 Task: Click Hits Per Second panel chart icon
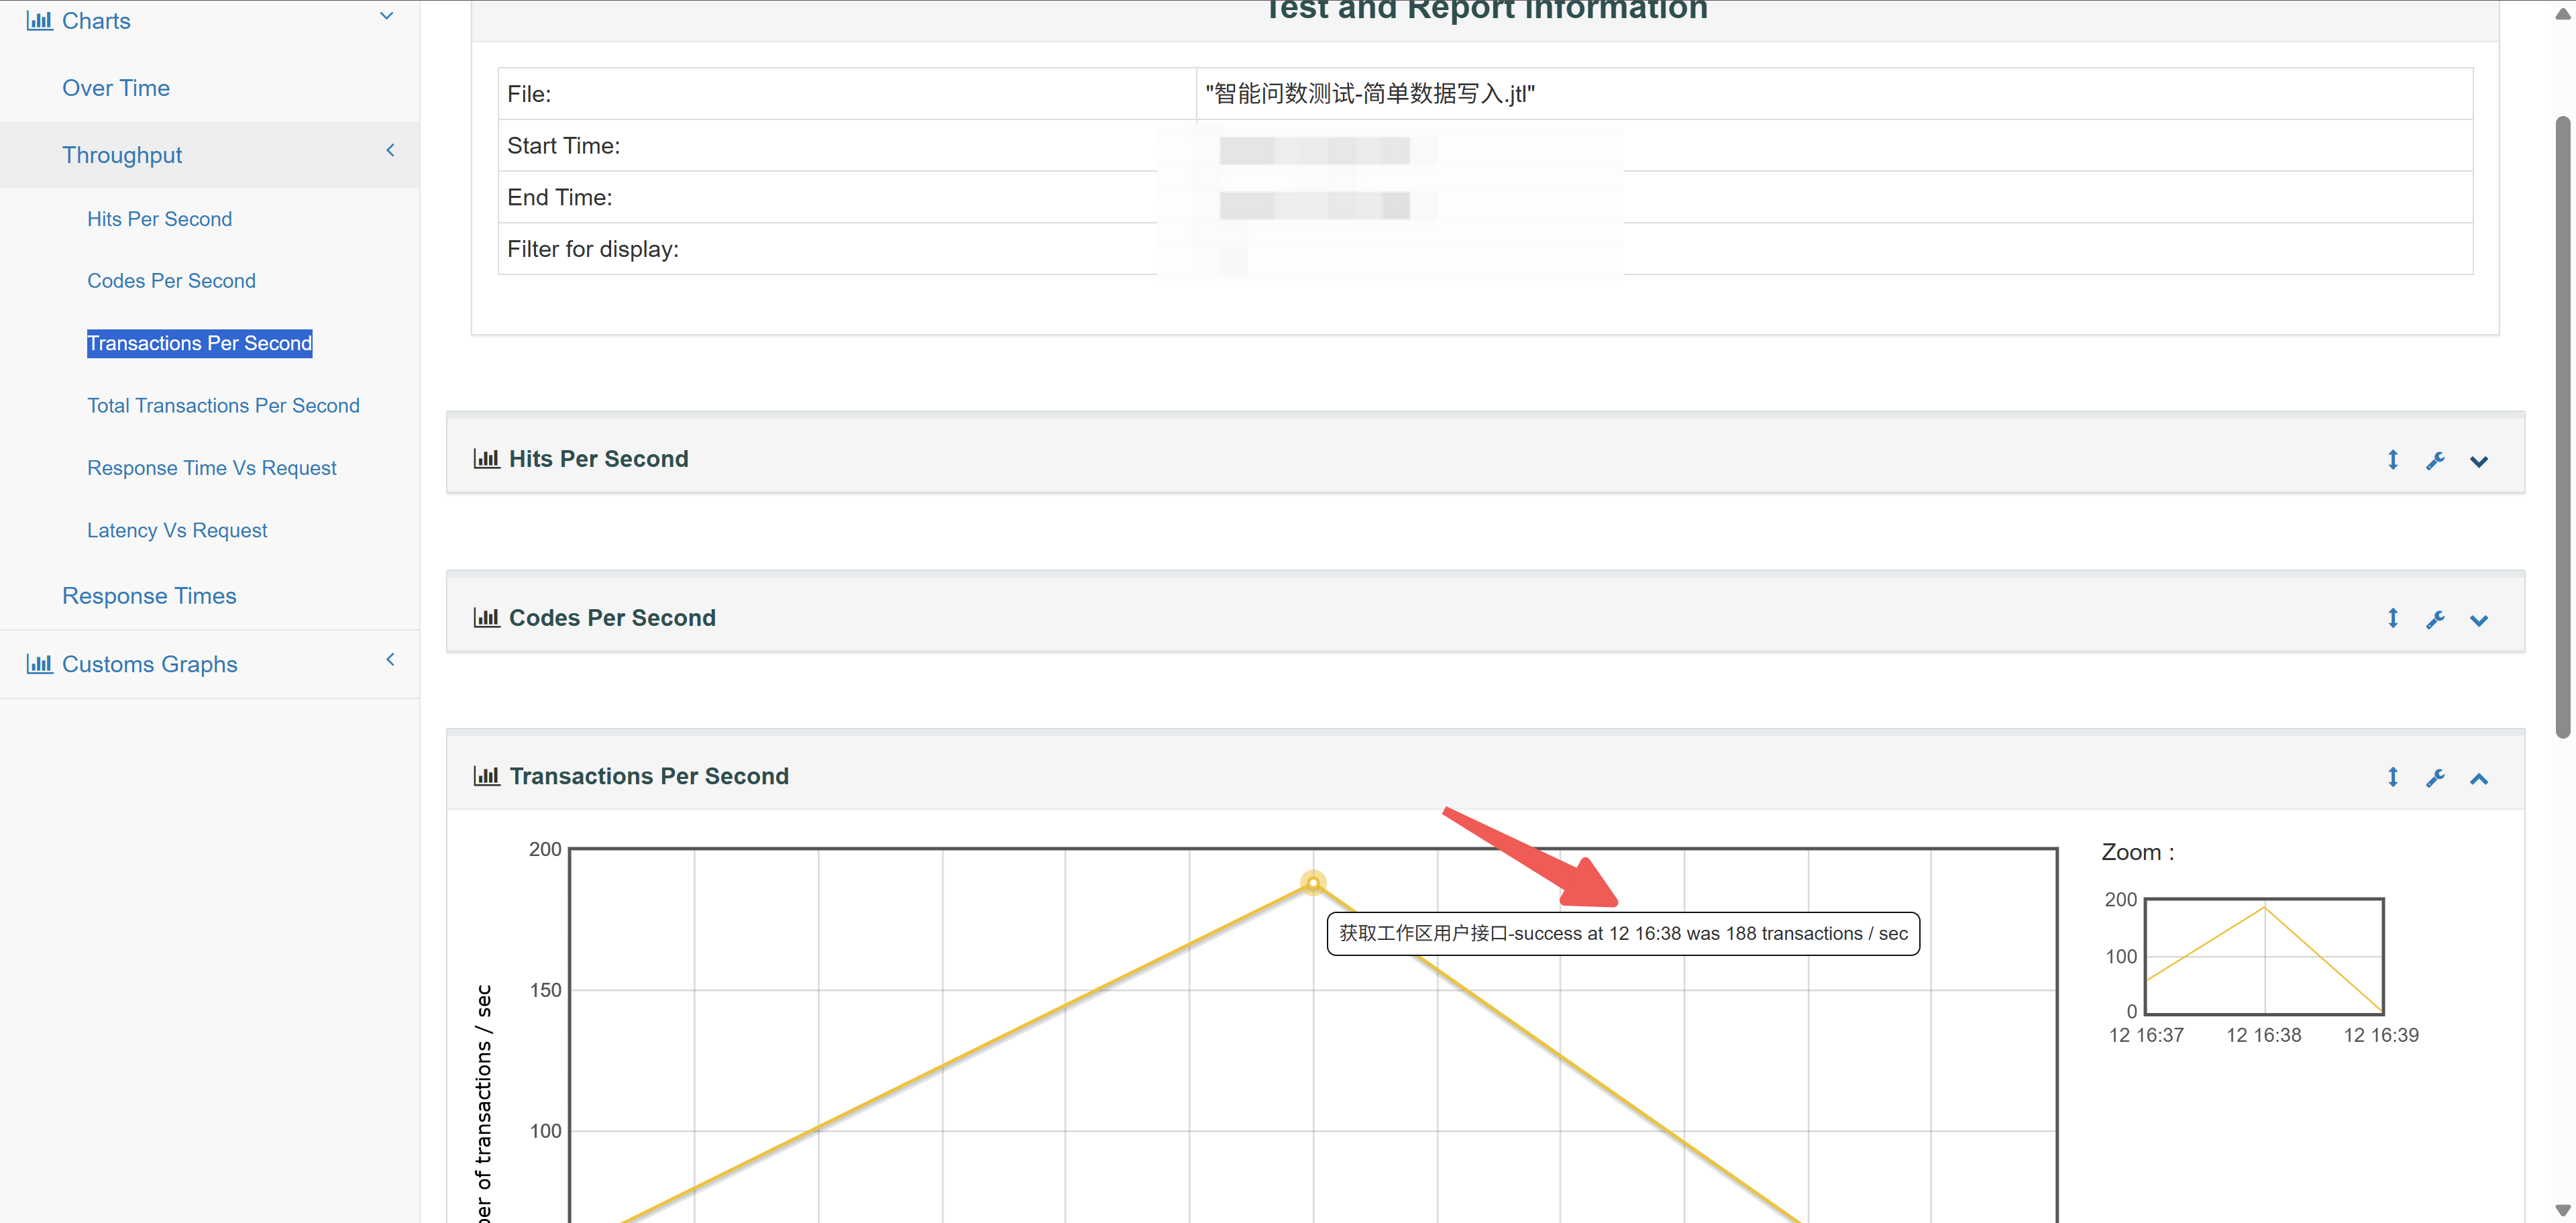point(486,458)
